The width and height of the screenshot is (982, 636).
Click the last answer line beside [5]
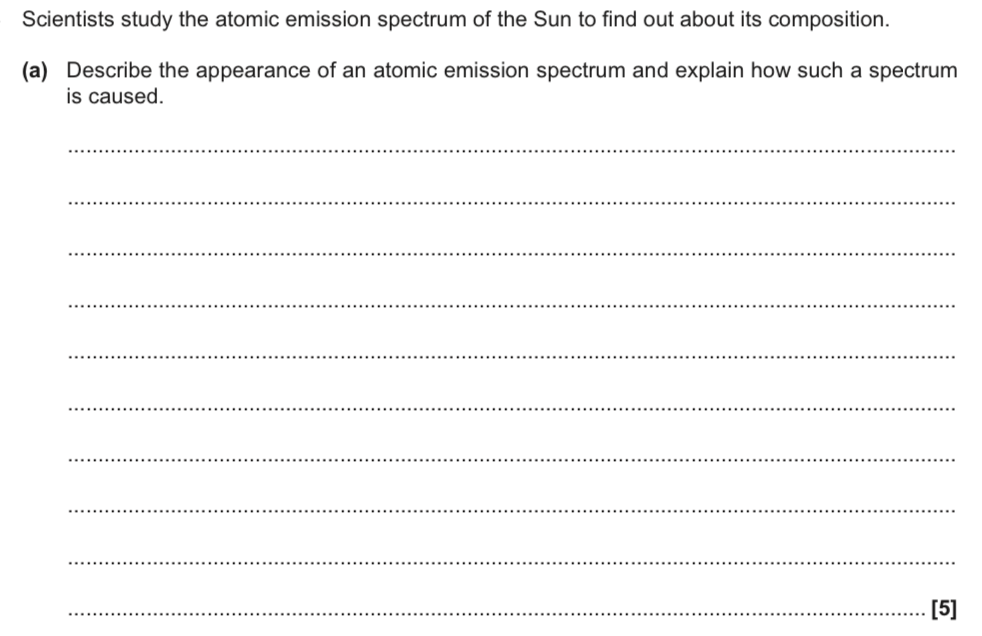click(x=496, y=614)
